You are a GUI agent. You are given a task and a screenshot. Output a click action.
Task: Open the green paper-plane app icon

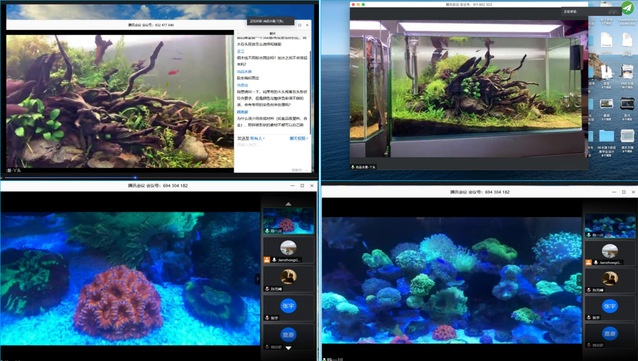pos(628,8)
